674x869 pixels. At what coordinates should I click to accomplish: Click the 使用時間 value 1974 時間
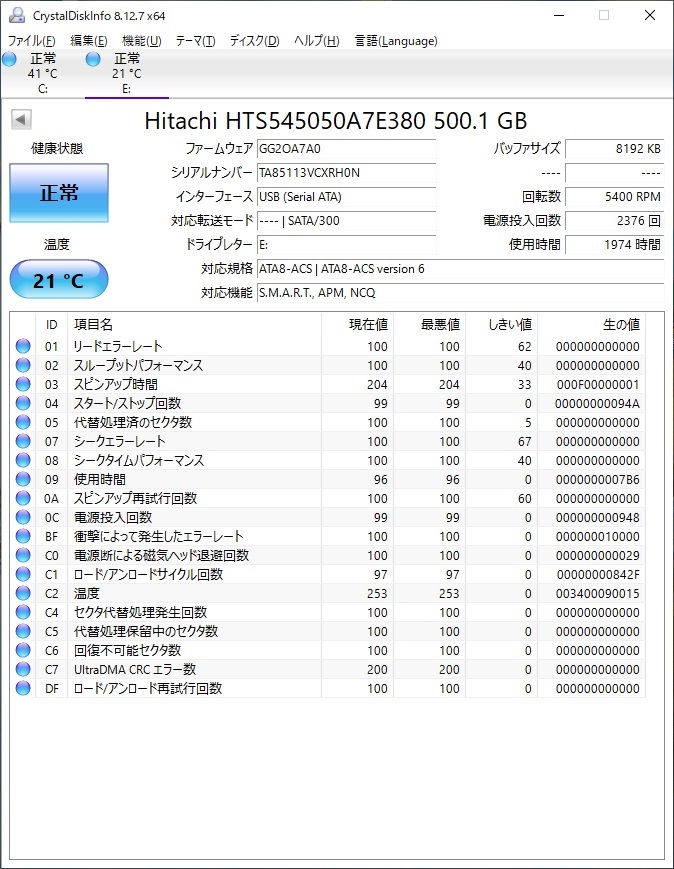[615, 244]
